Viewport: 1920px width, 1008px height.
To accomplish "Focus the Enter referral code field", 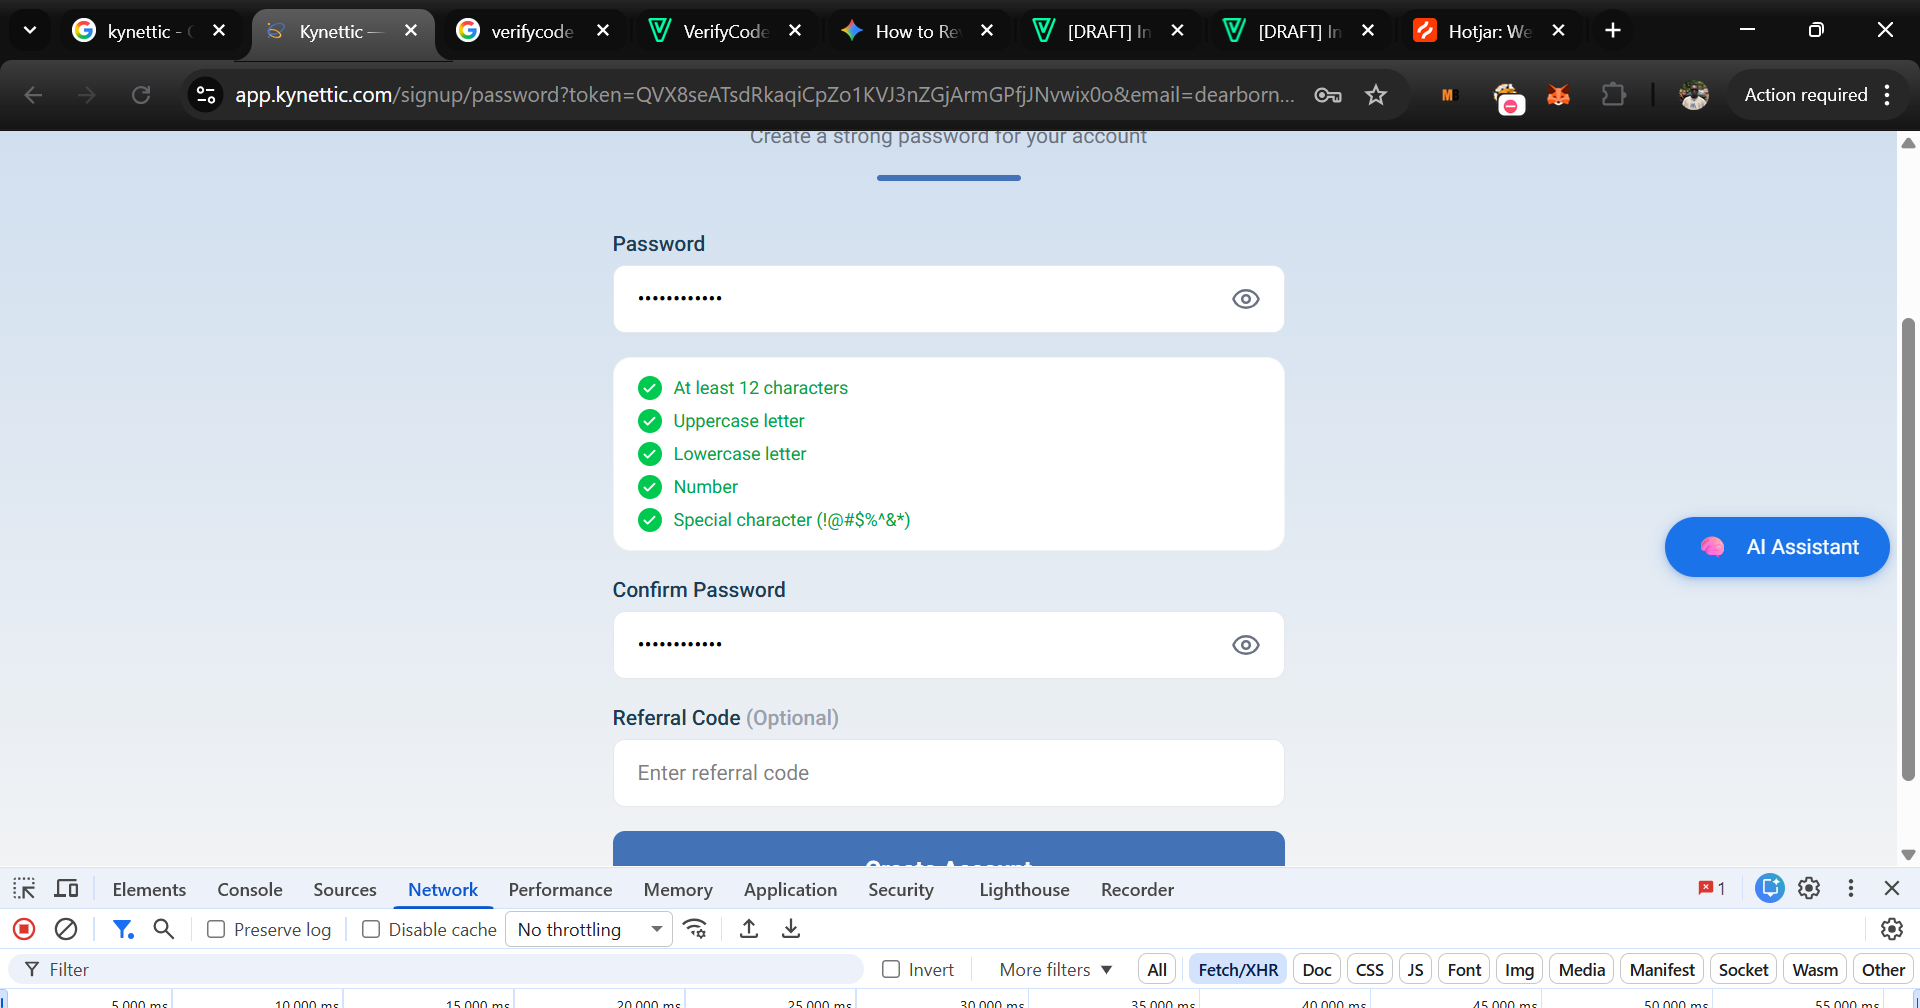I will click(948, 773).
